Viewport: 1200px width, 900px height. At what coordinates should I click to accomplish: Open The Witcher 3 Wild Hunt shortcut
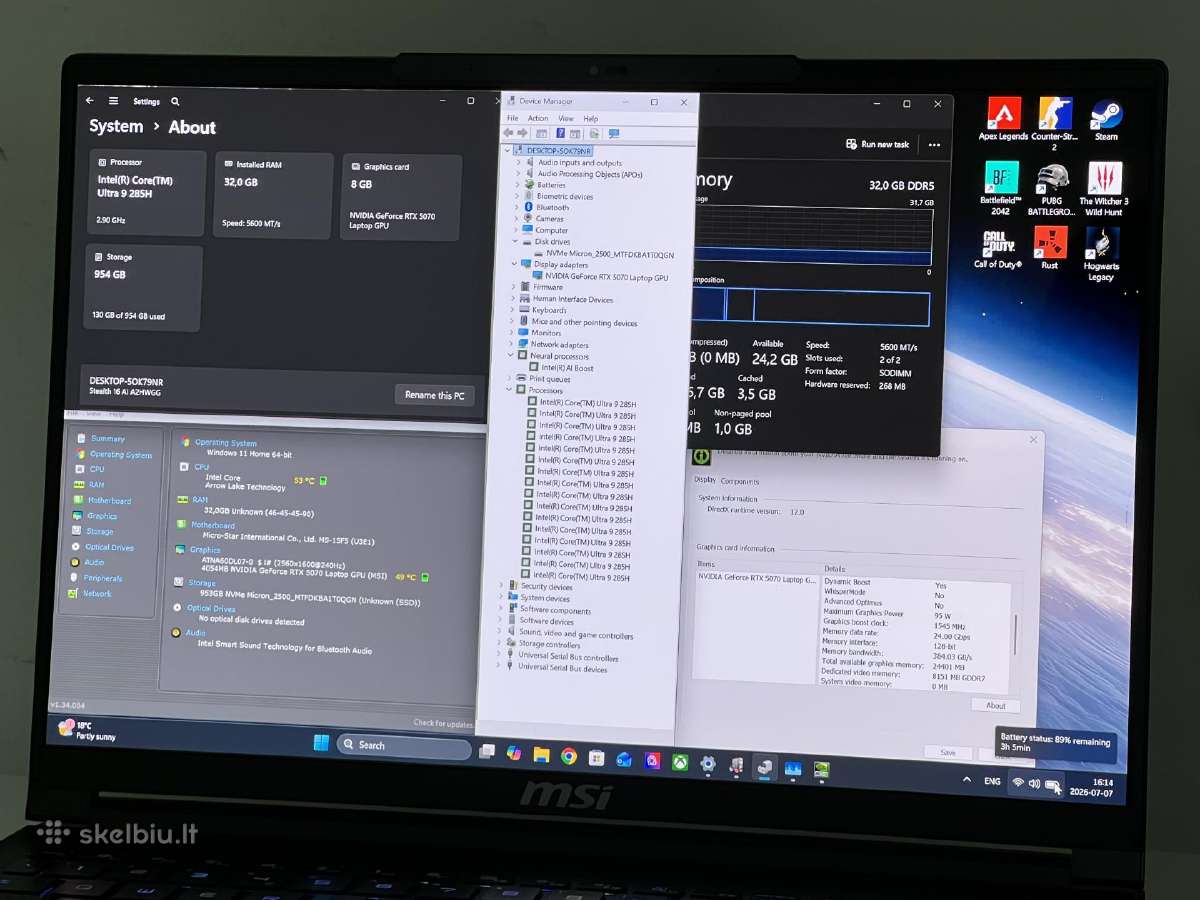tap(1104, 189)
